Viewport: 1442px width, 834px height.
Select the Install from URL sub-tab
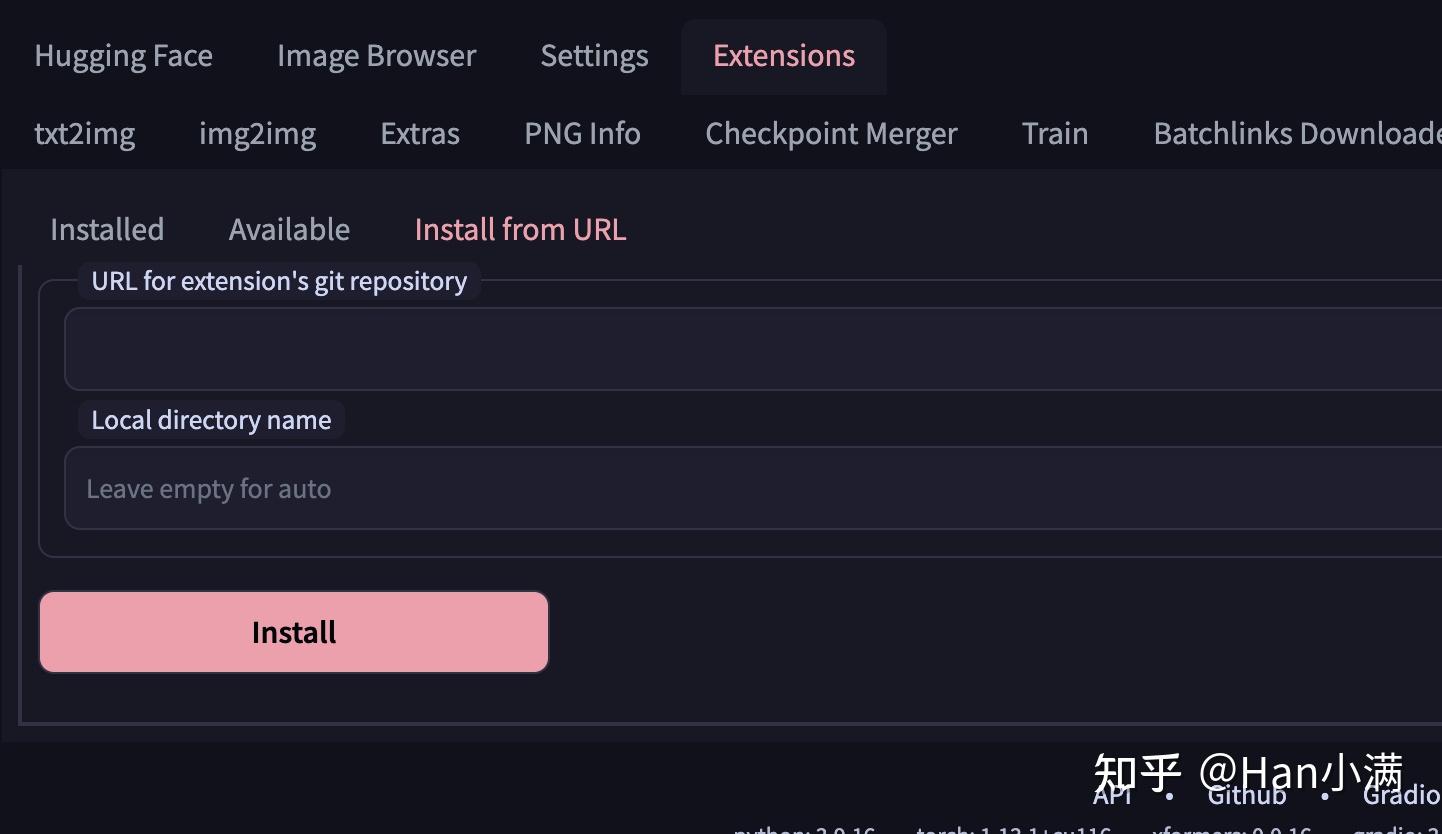click(x=520, y=230)
